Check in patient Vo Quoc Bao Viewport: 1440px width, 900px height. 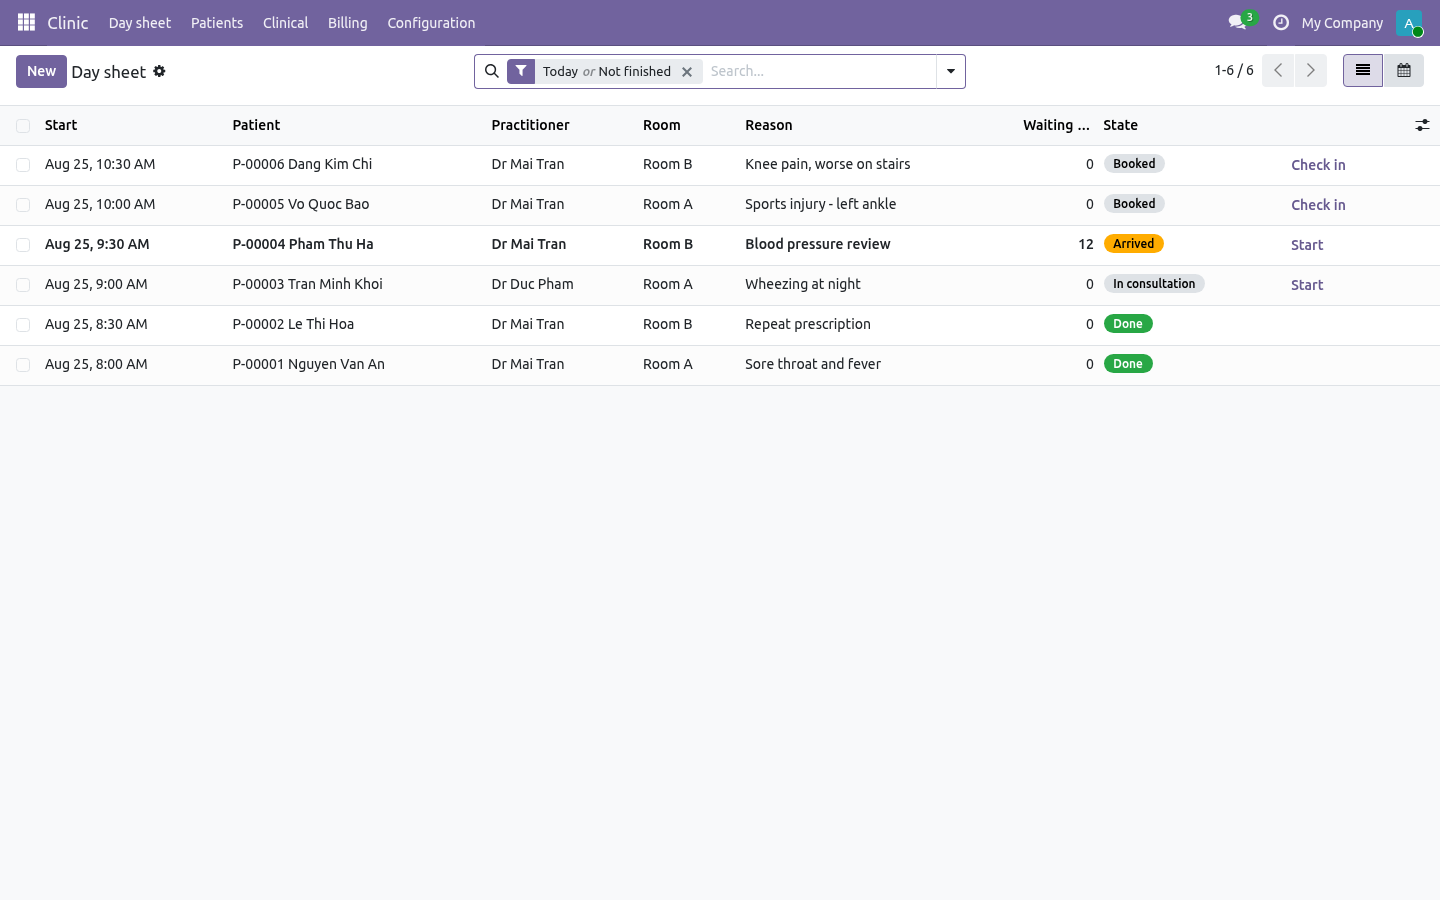[x=1318, y=205]
